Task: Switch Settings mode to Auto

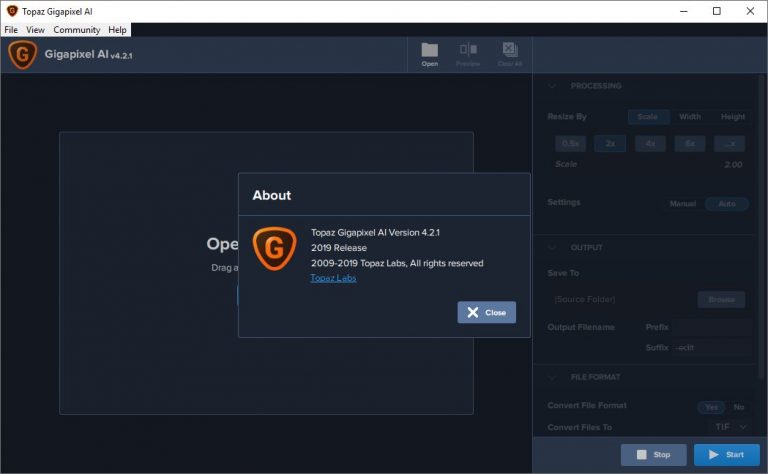Action: tap(727, 204)
